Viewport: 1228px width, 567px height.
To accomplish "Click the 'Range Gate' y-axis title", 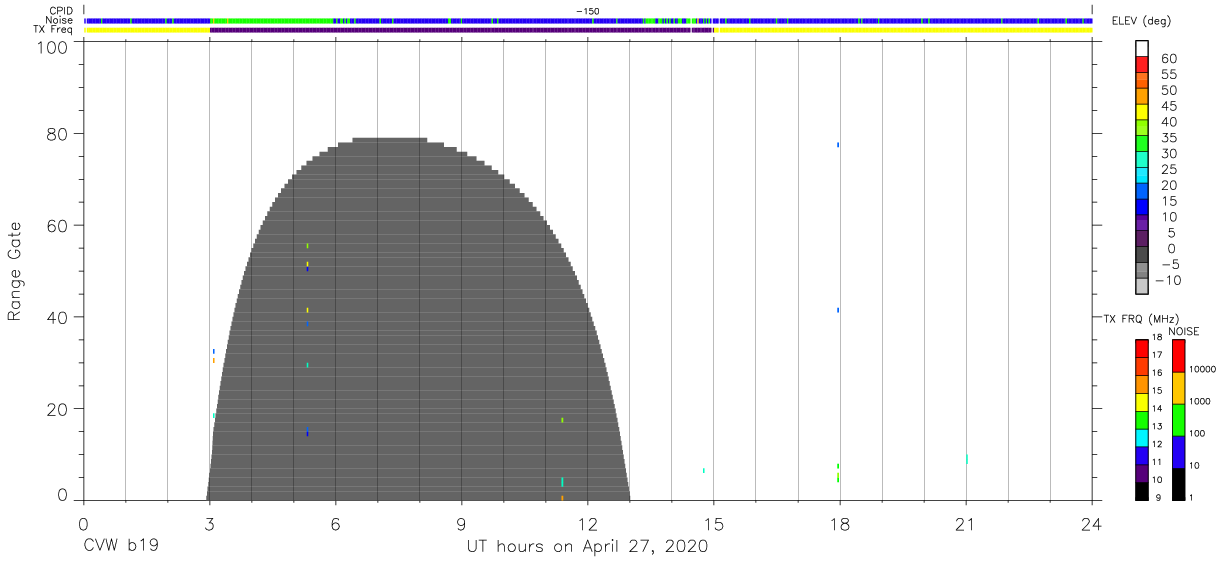I will (x=14, y=273).
